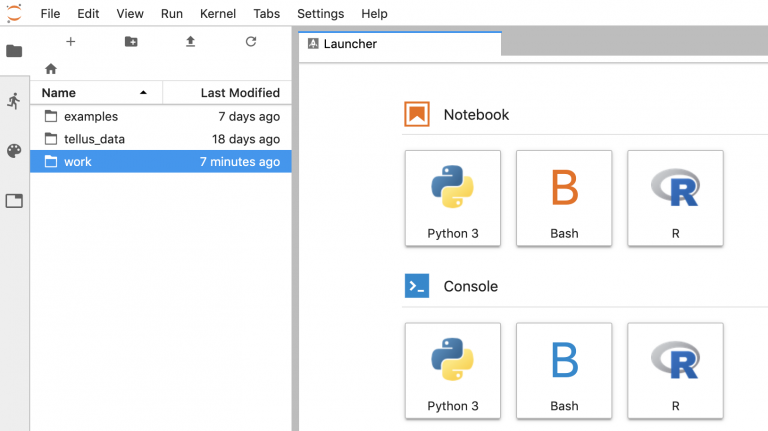Open the Commands palette sidebar icon
Screen dimensions: 768x431
click(14, 151)
